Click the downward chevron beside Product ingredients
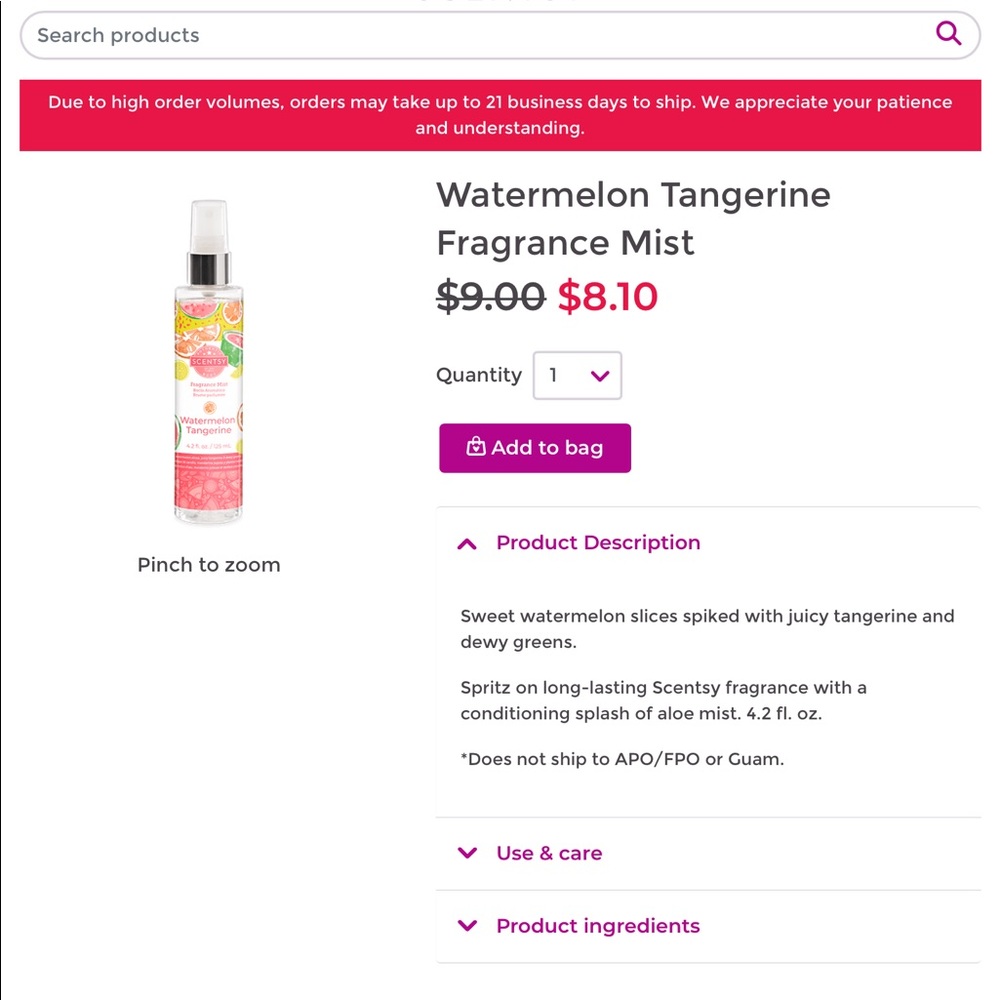The height and width of the screenshot is (1000, 1000). point(466,926)
